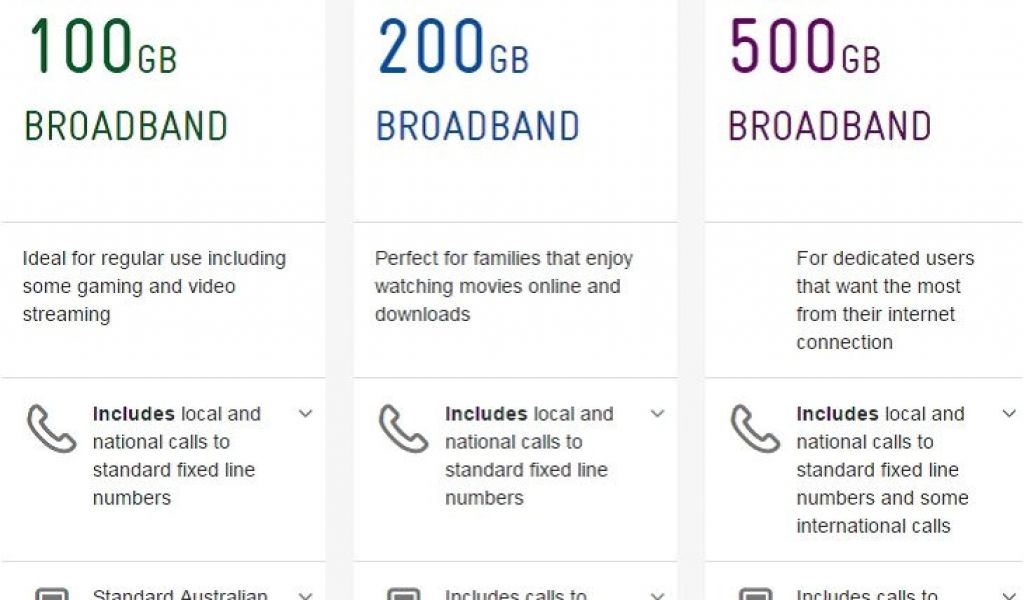1024x600 pixels.
Task: Click the "Ideal for regular use" description
Action: [154, 286]
